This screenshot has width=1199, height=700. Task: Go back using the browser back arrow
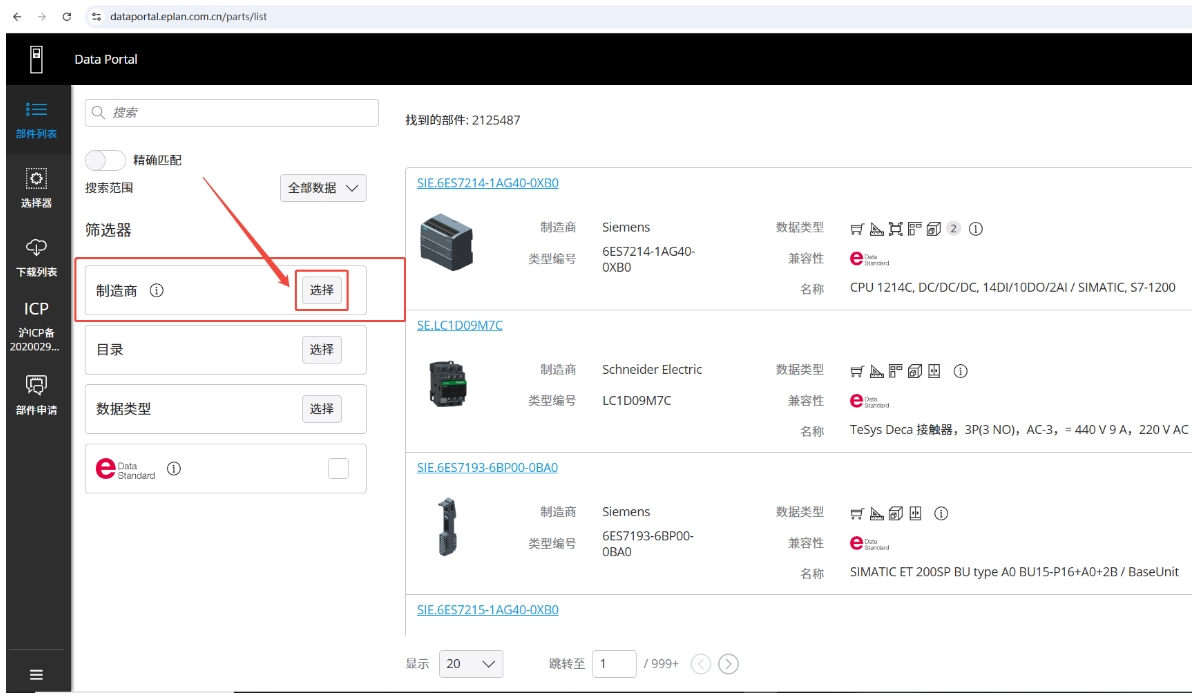(x=17, y=16)
